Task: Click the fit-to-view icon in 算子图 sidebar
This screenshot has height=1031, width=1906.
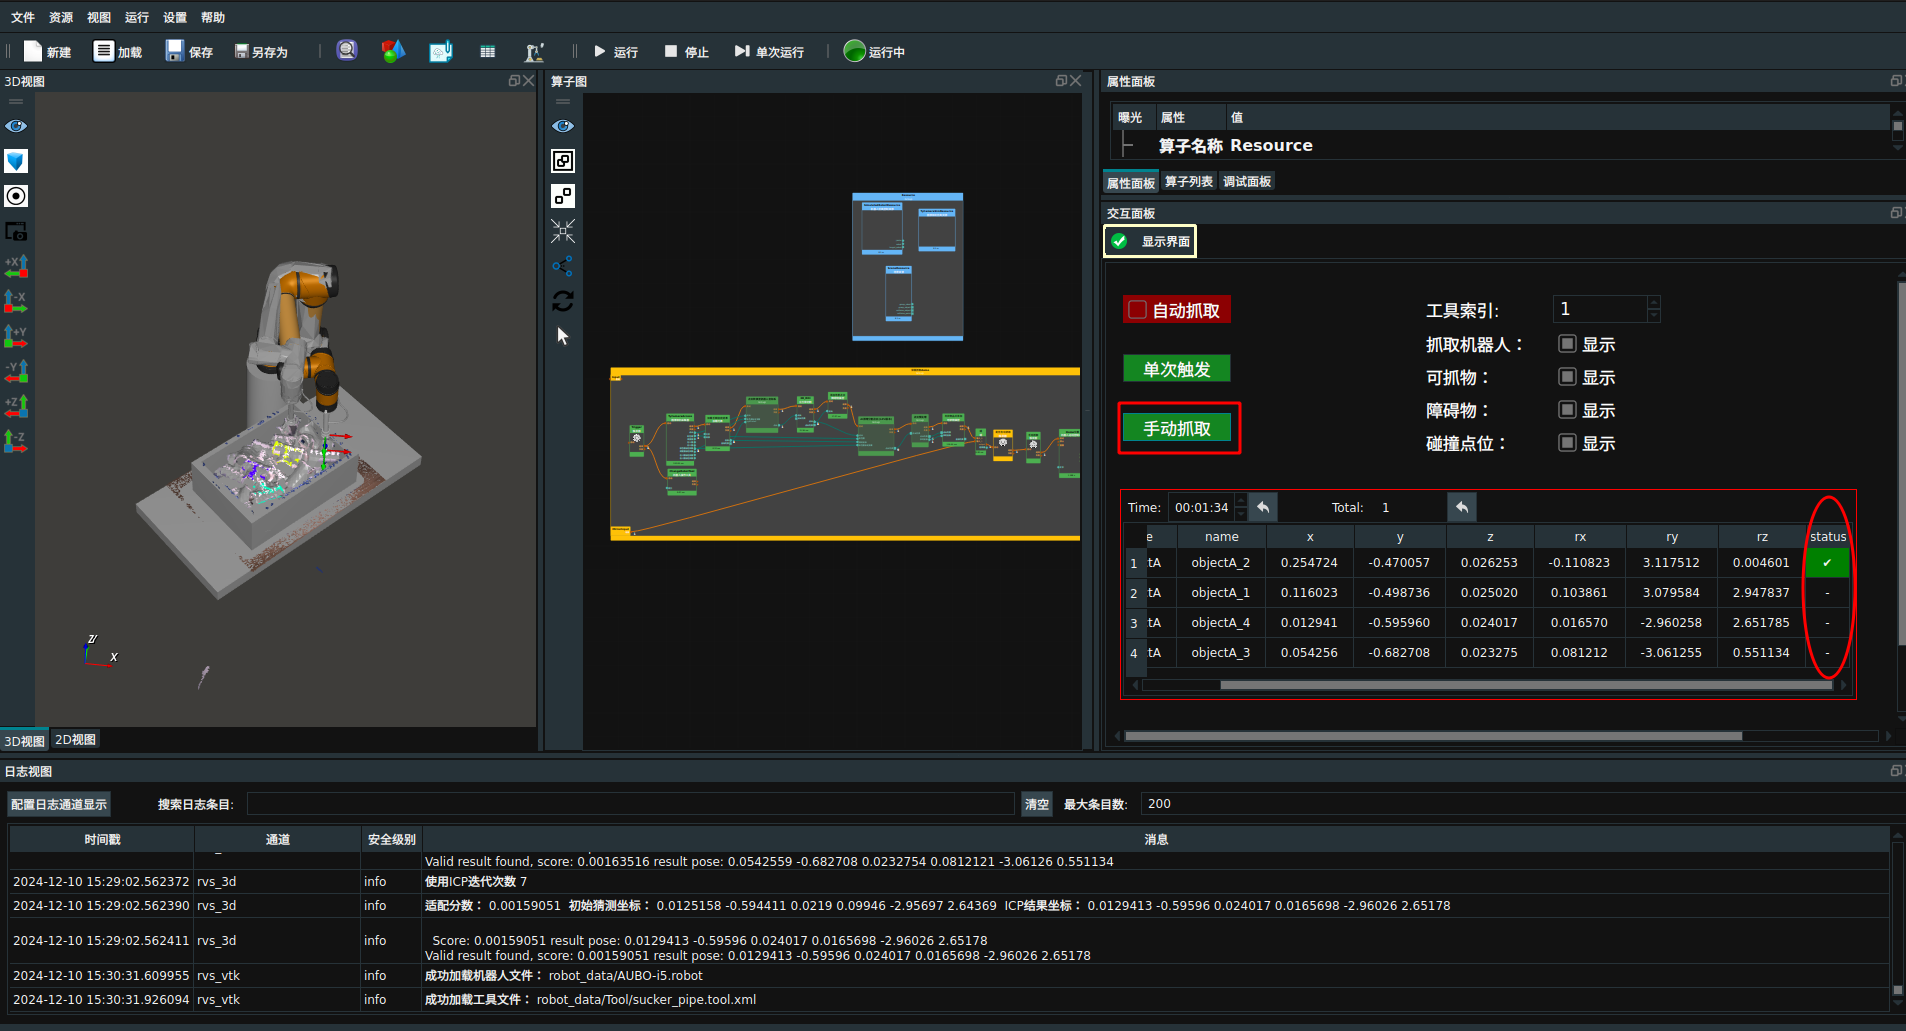Action: click(563, 161)
